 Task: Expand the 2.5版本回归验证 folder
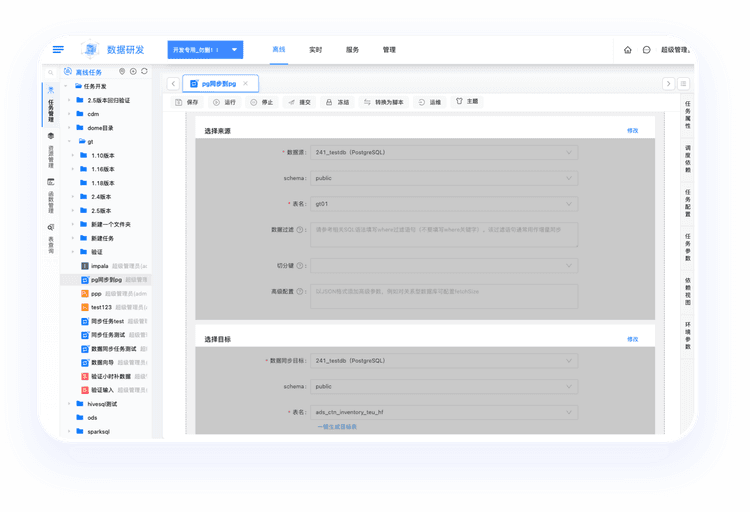[69, 100]
